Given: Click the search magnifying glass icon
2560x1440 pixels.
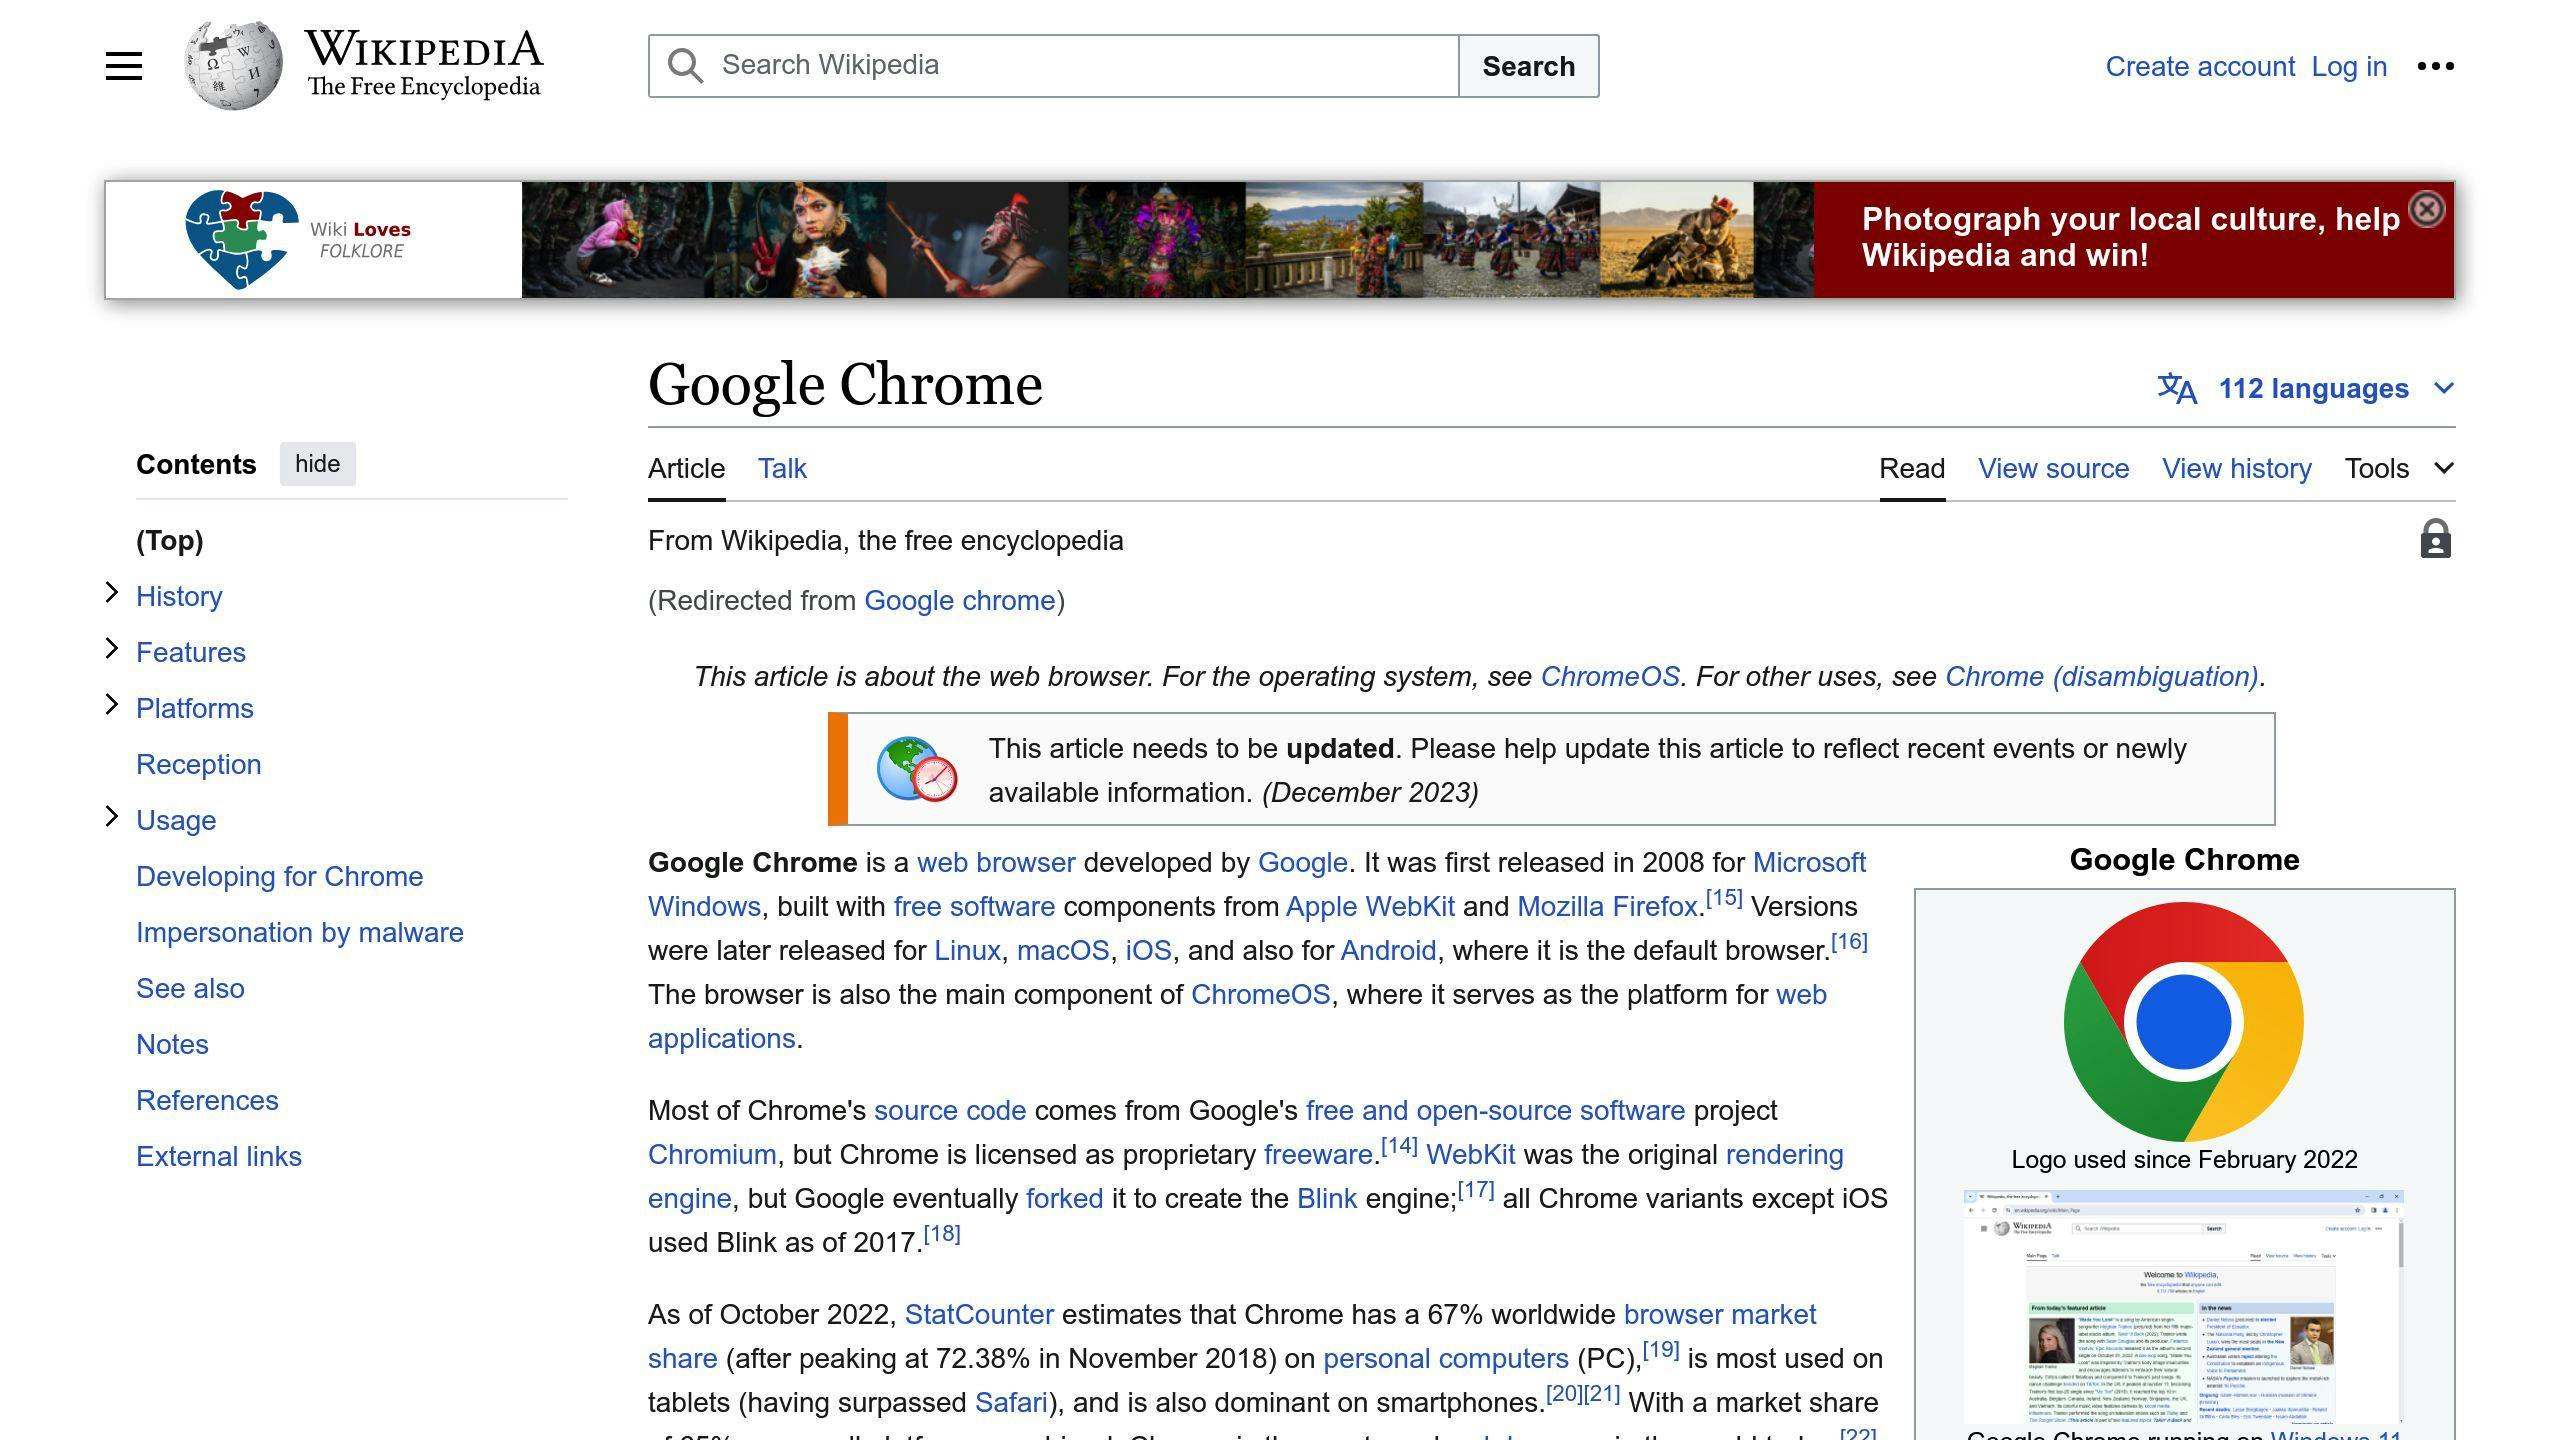Looking at the screenshot, I should [x=684, y=65].
